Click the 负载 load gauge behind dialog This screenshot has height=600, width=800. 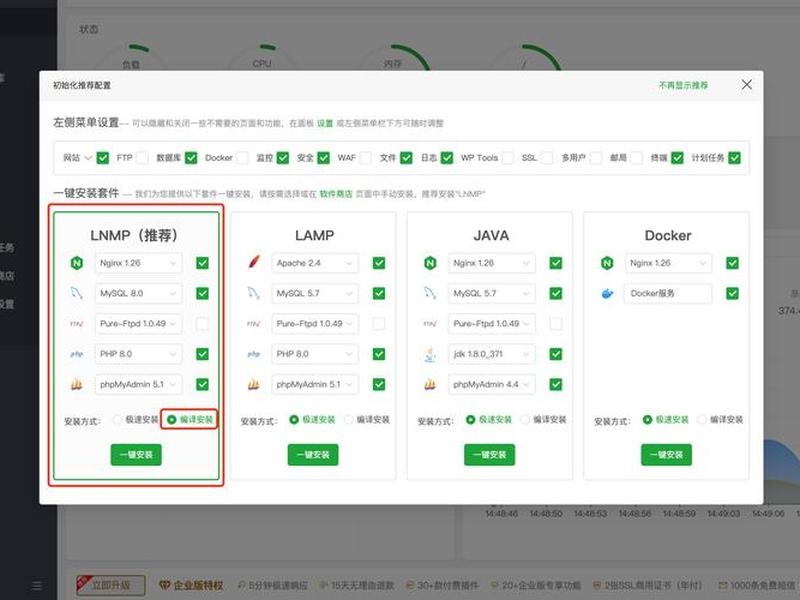tap(131, 58)
